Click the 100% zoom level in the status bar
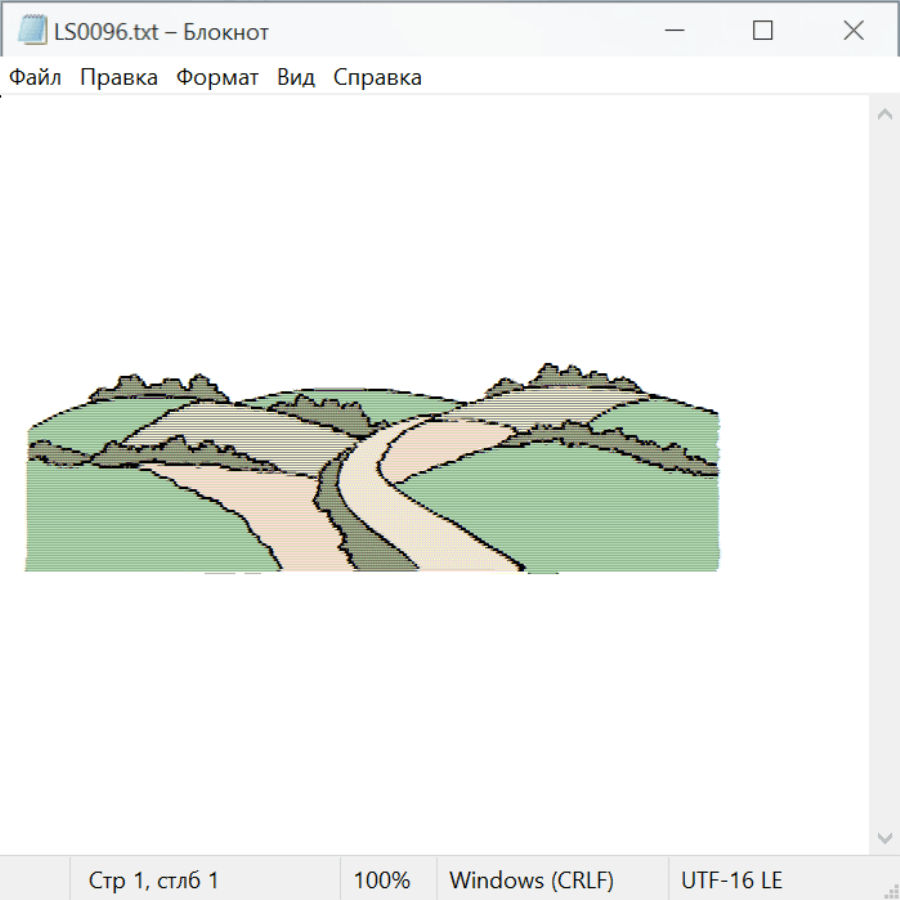 [x=382, y=881]
